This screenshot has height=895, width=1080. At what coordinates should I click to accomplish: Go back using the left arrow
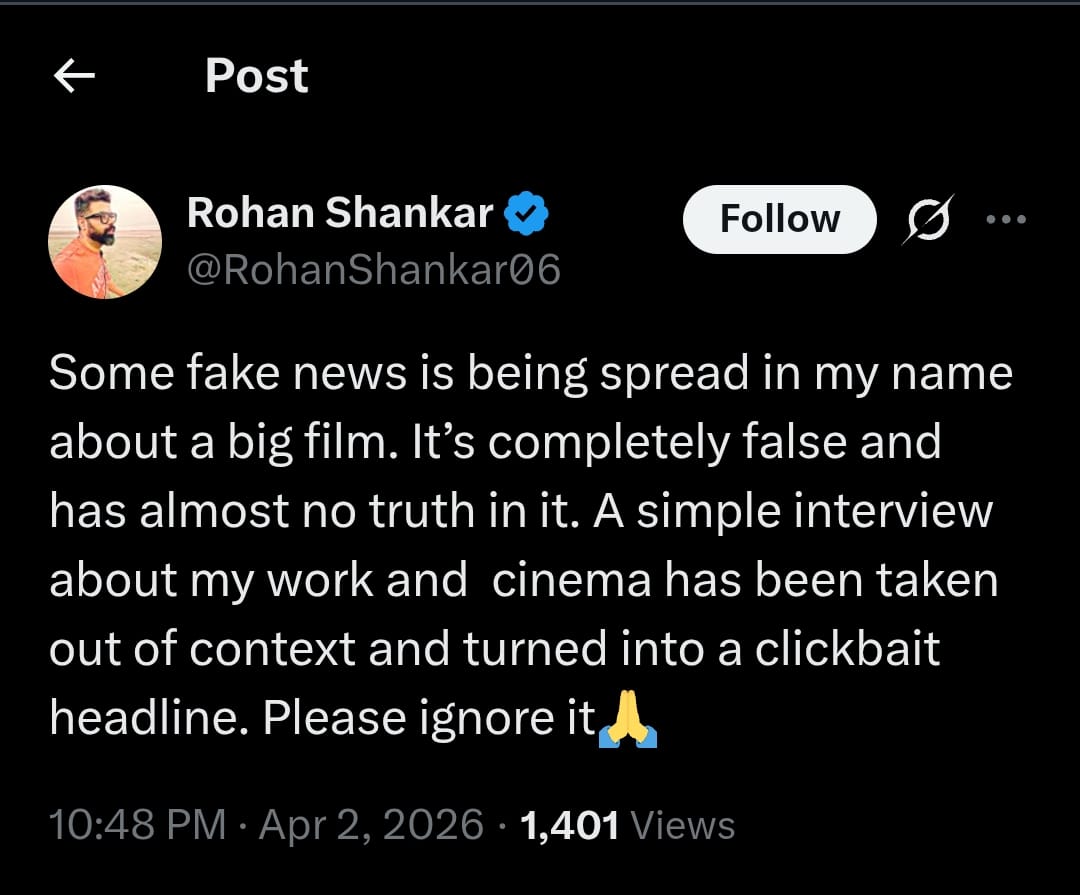coord(74,76)
